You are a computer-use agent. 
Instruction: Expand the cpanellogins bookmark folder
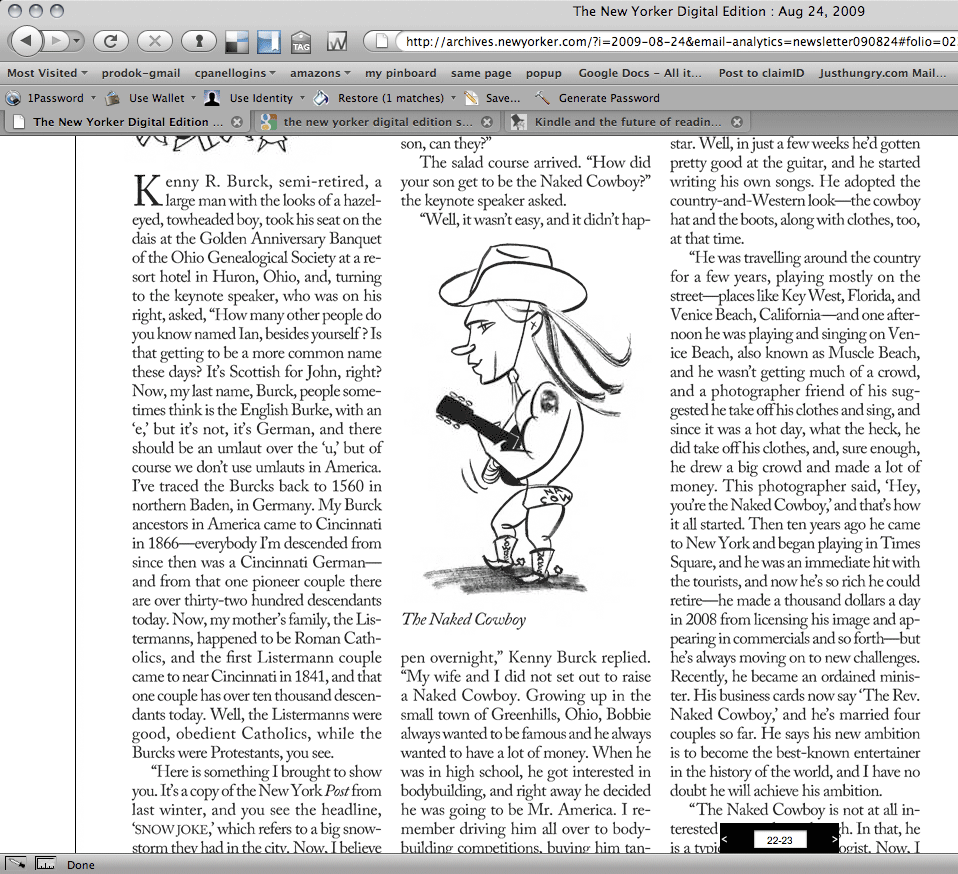pos(235,73)
